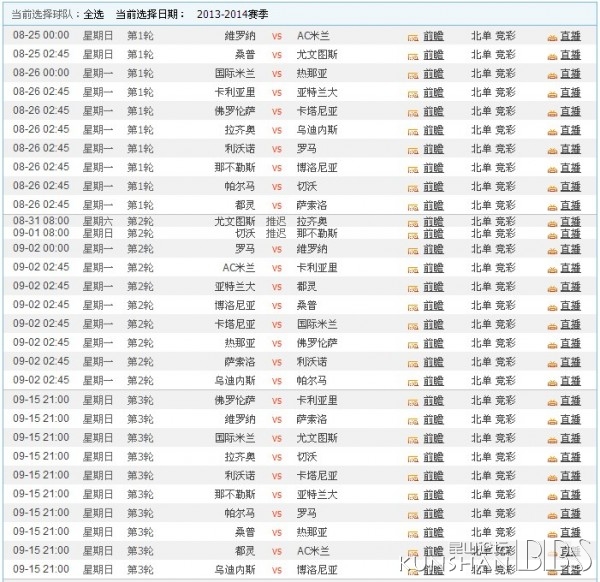Click 2013-2014赛季 season text
This screenshot has height=582, width=600.
click(x=232, y=15)
